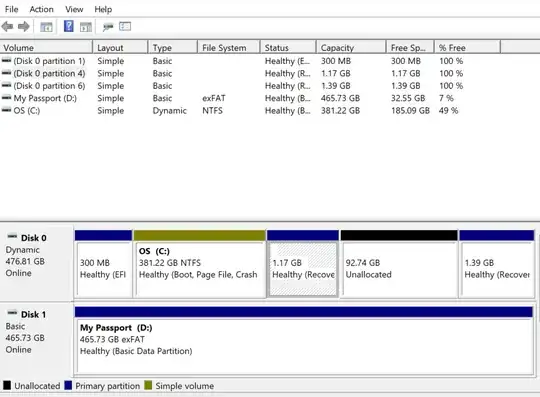Click the "exFAT" file system cell
Image resolution: width=540 pixels, height=397 pixels.
[x=214, y=98]
